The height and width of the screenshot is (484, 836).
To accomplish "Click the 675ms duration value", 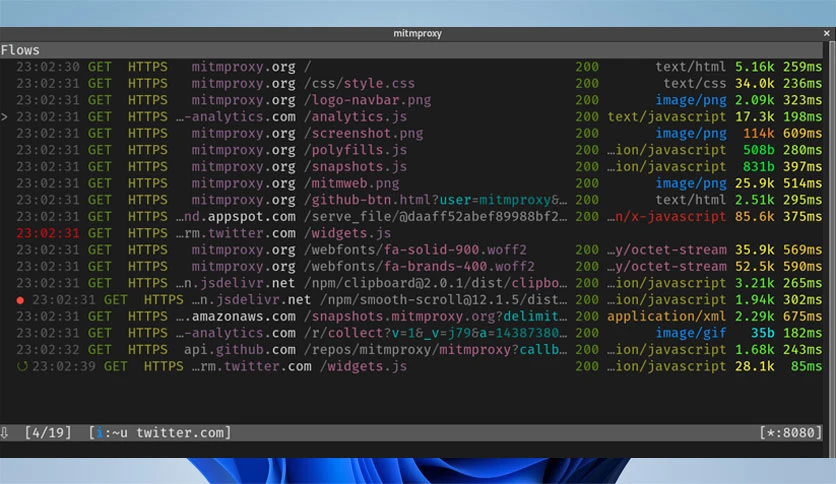I will pos(802,317).
